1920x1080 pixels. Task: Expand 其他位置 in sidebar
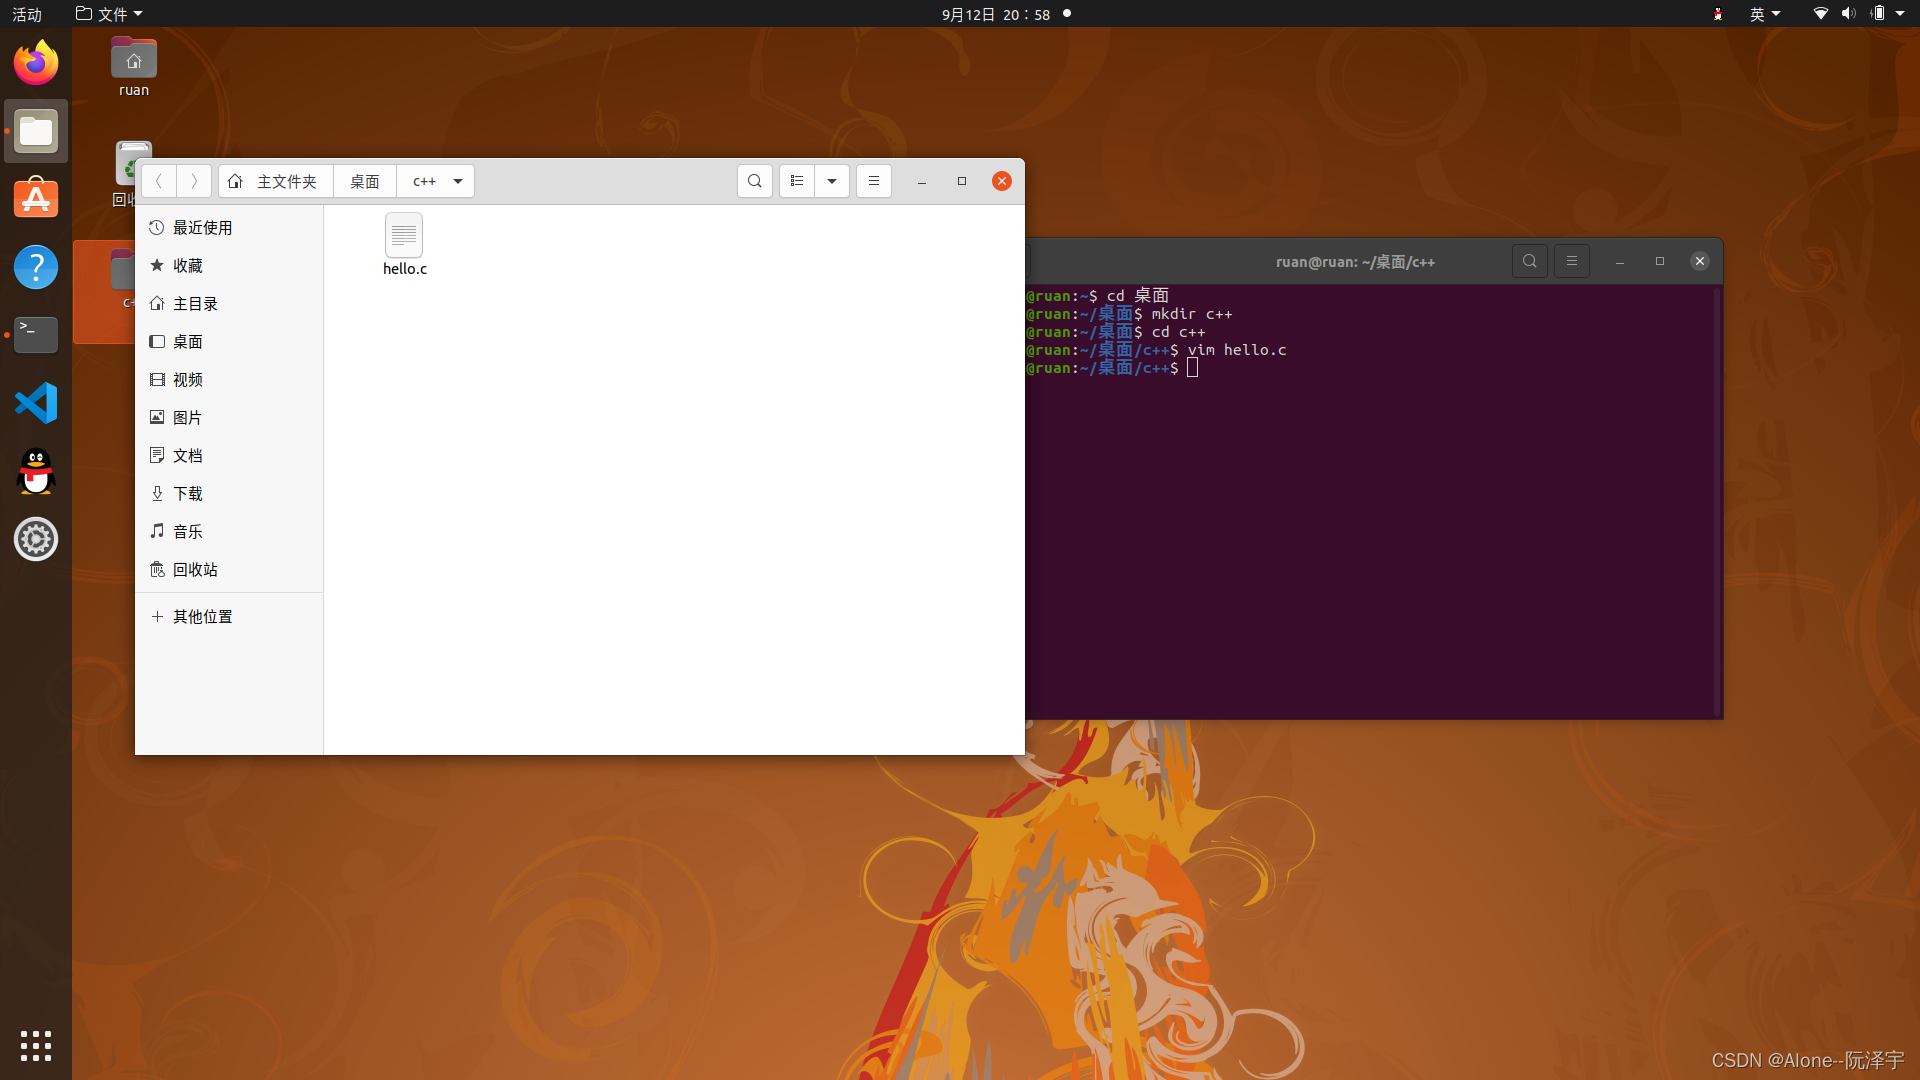tap(202, 617)
